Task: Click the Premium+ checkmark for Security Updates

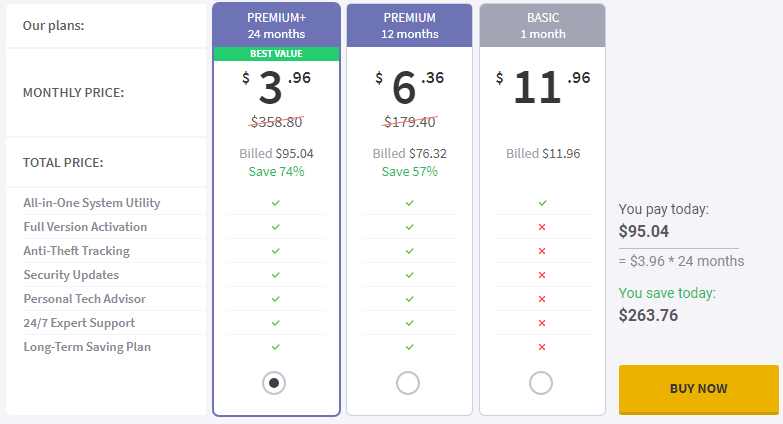Action: pyautogui.click(x=276, y=275)
